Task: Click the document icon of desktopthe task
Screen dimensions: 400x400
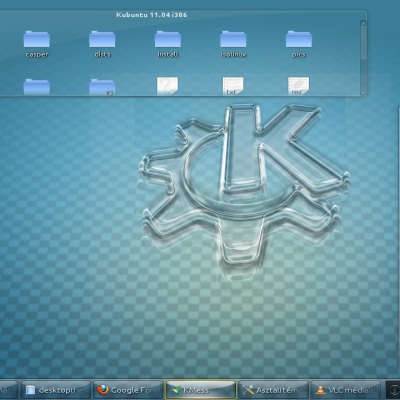Action: point(30,390)
